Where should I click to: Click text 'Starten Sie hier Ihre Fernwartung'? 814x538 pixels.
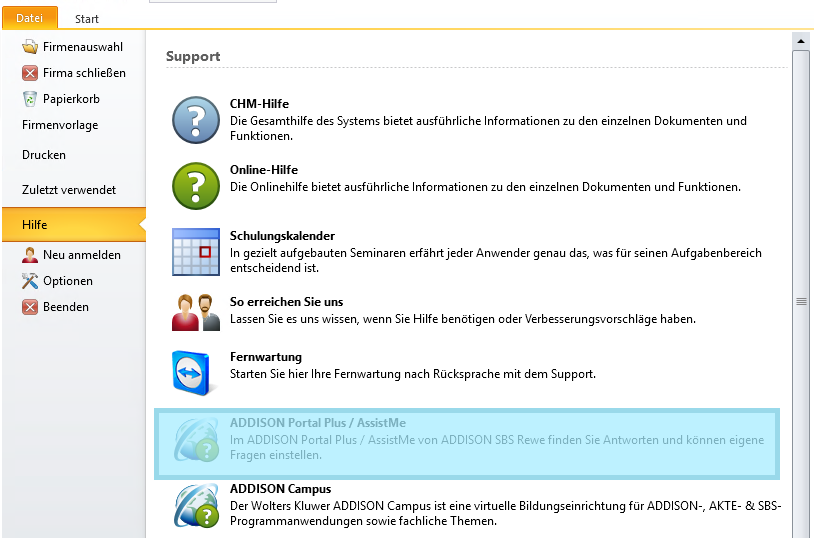[x=316, y=374]
